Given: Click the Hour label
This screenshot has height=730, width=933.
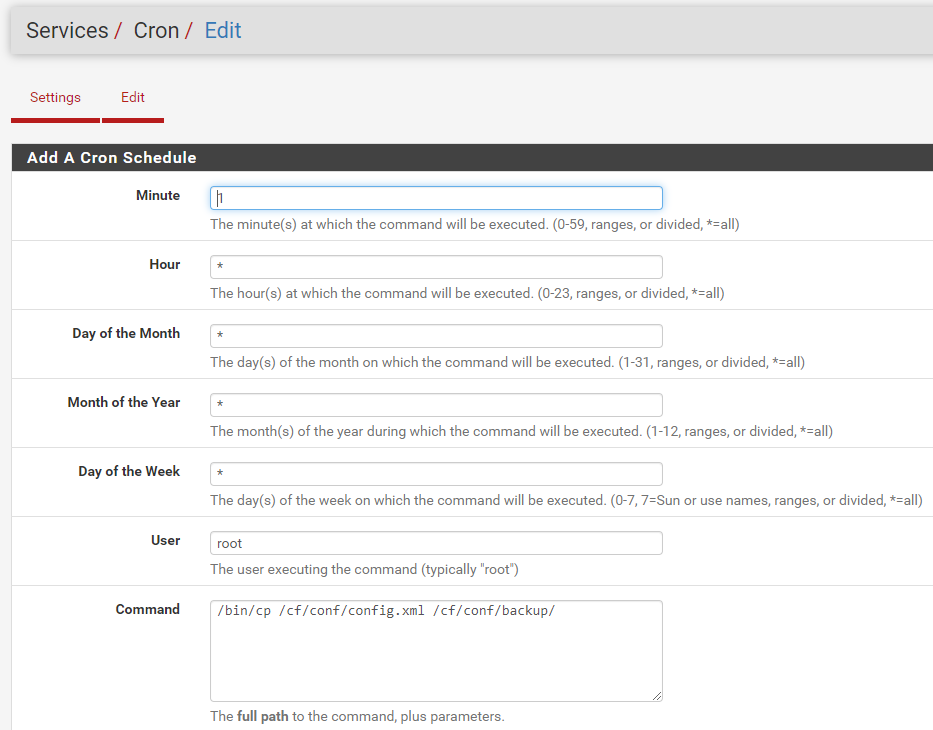Looking at the screenshot, I should [x=164, y=264].
